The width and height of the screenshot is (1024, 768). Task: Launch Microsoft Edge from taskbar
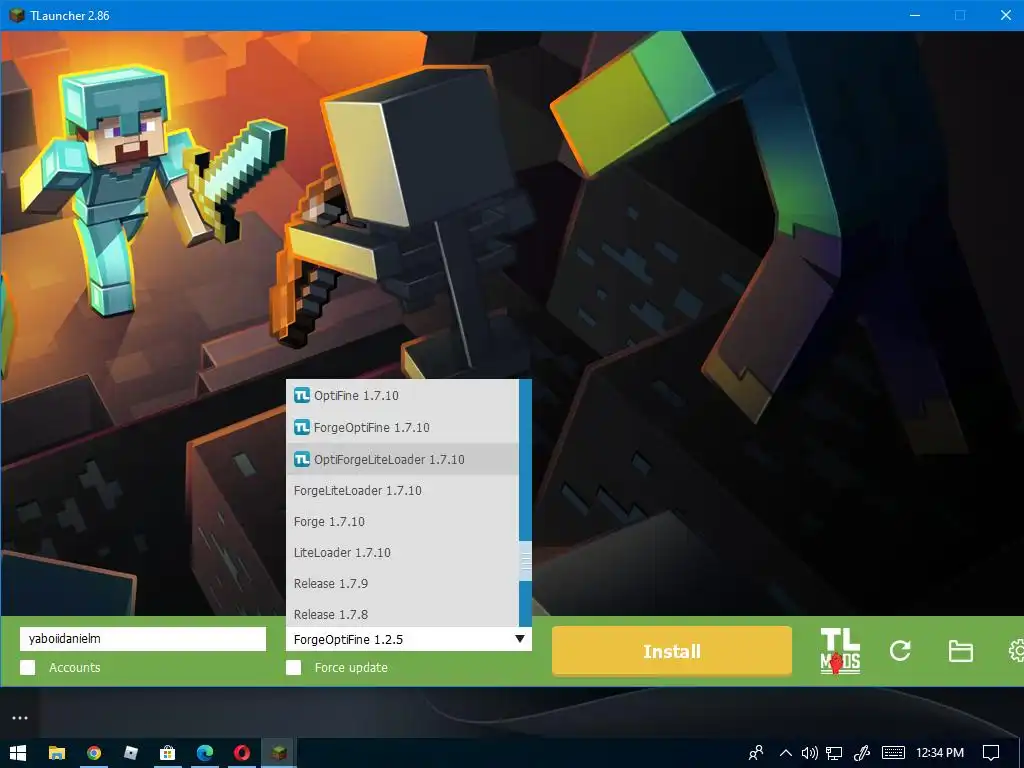click(205, 753)
